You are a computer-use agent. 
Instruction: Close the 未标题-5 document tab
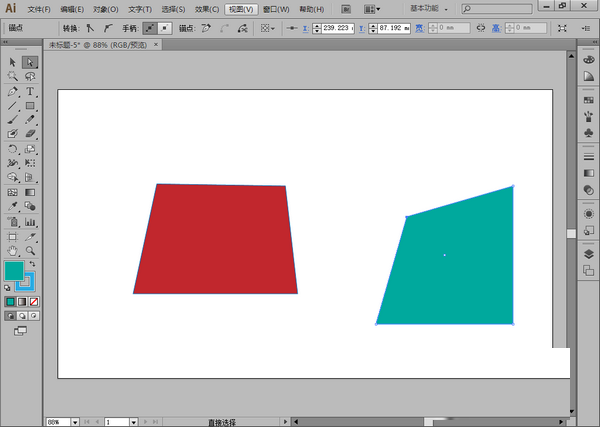[155, 46]
